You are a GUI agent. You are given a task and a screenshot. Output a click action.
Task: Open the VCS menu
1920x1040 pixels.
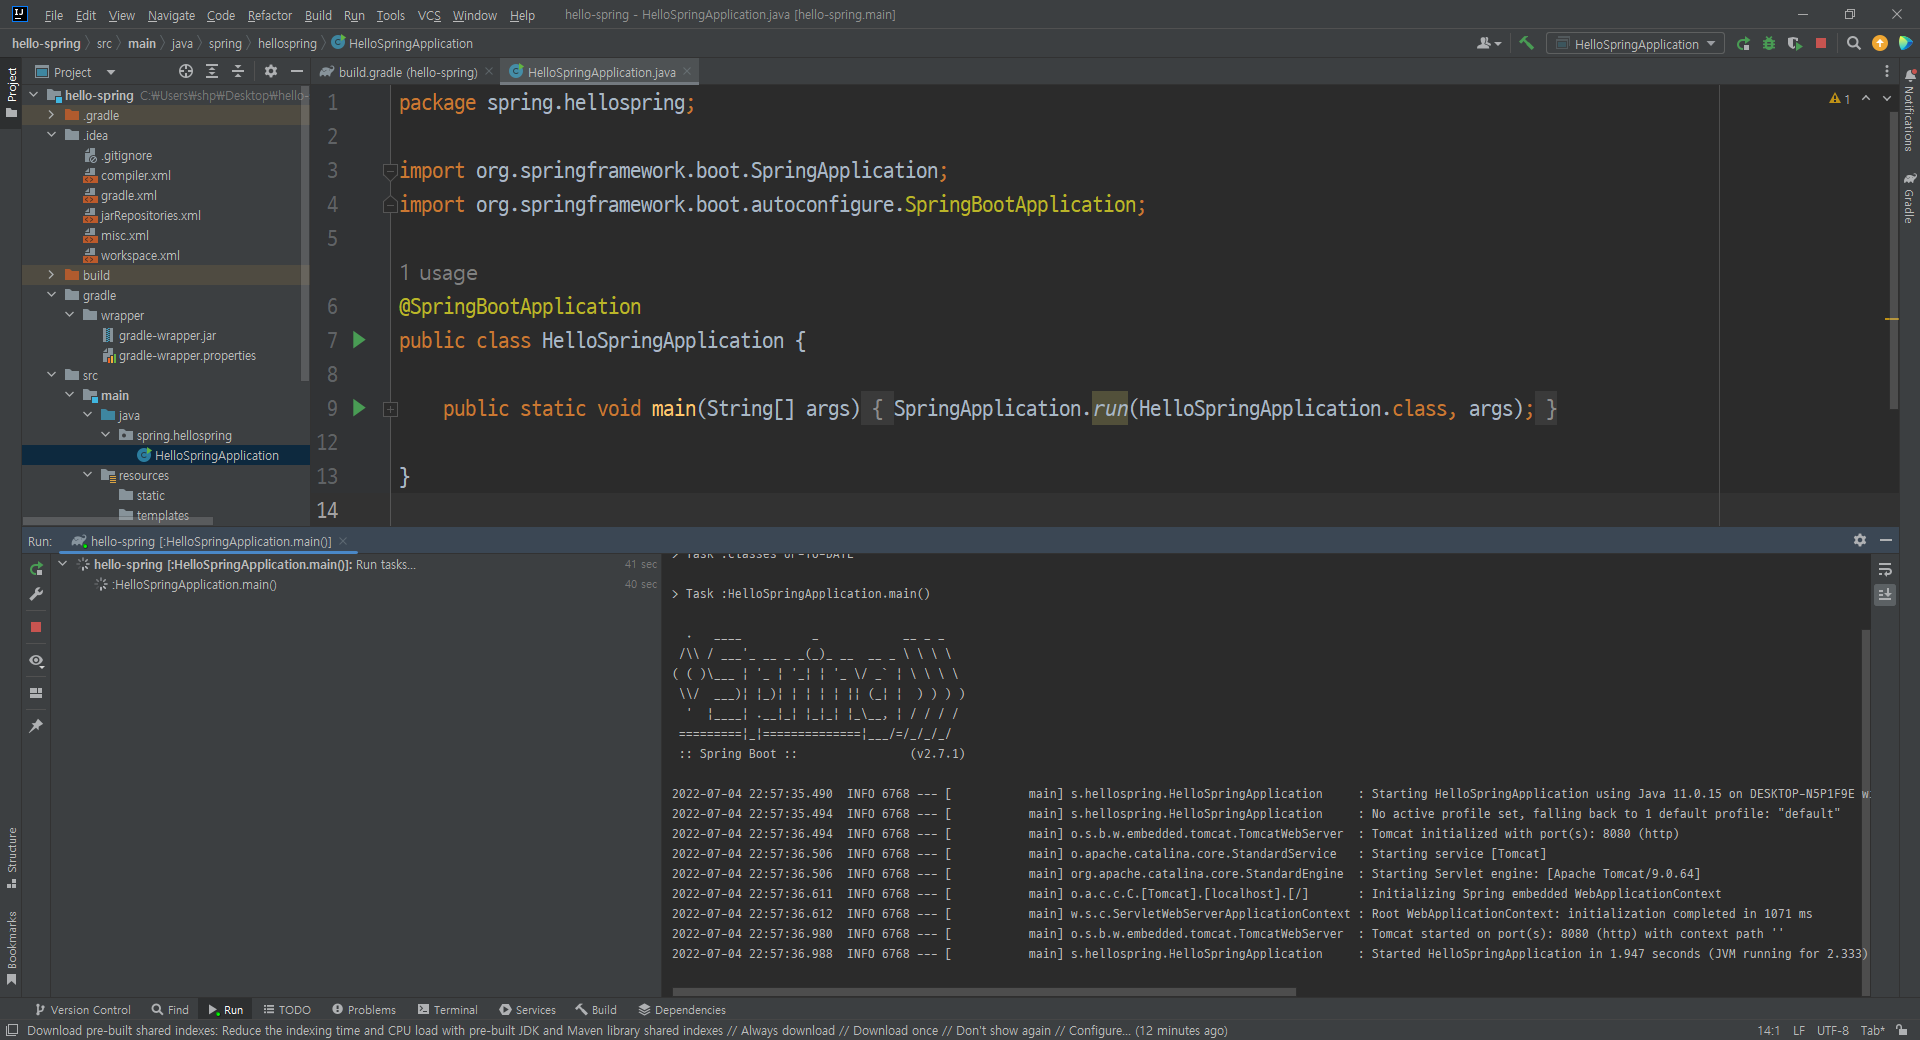point(429,15)
